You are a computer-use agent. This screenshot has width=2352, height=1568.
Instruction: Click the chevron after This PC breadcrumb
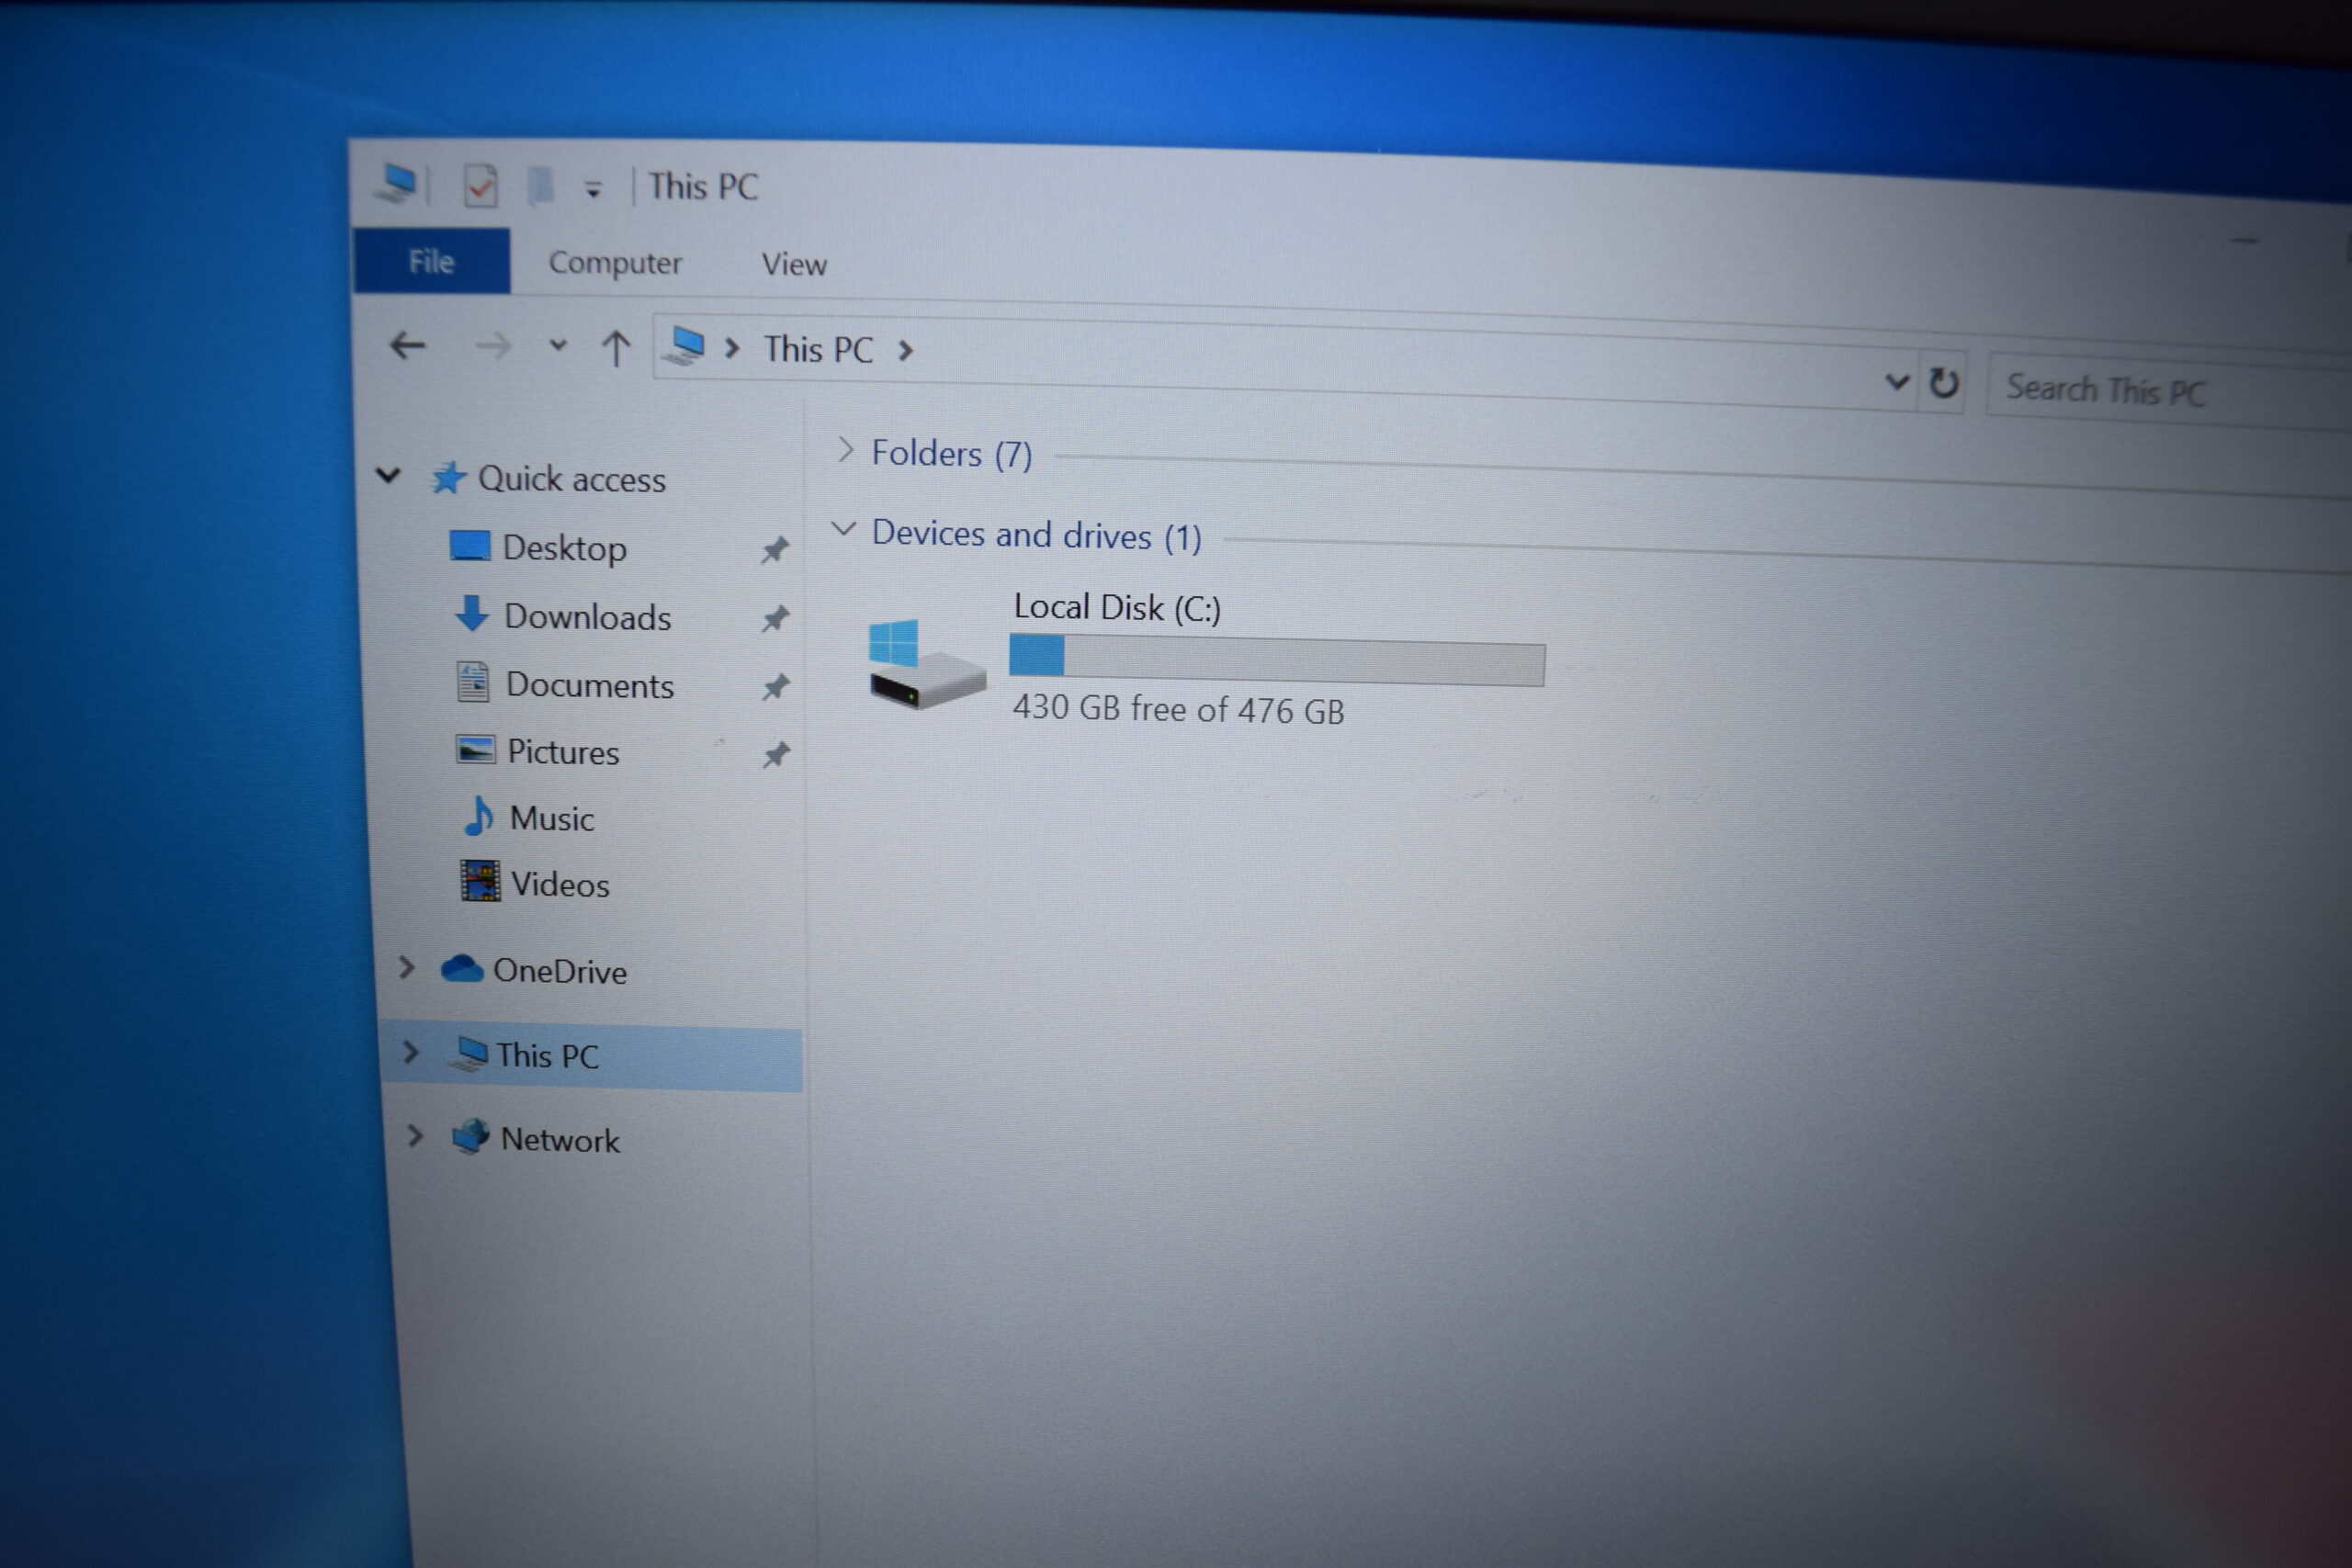[905, 351]
